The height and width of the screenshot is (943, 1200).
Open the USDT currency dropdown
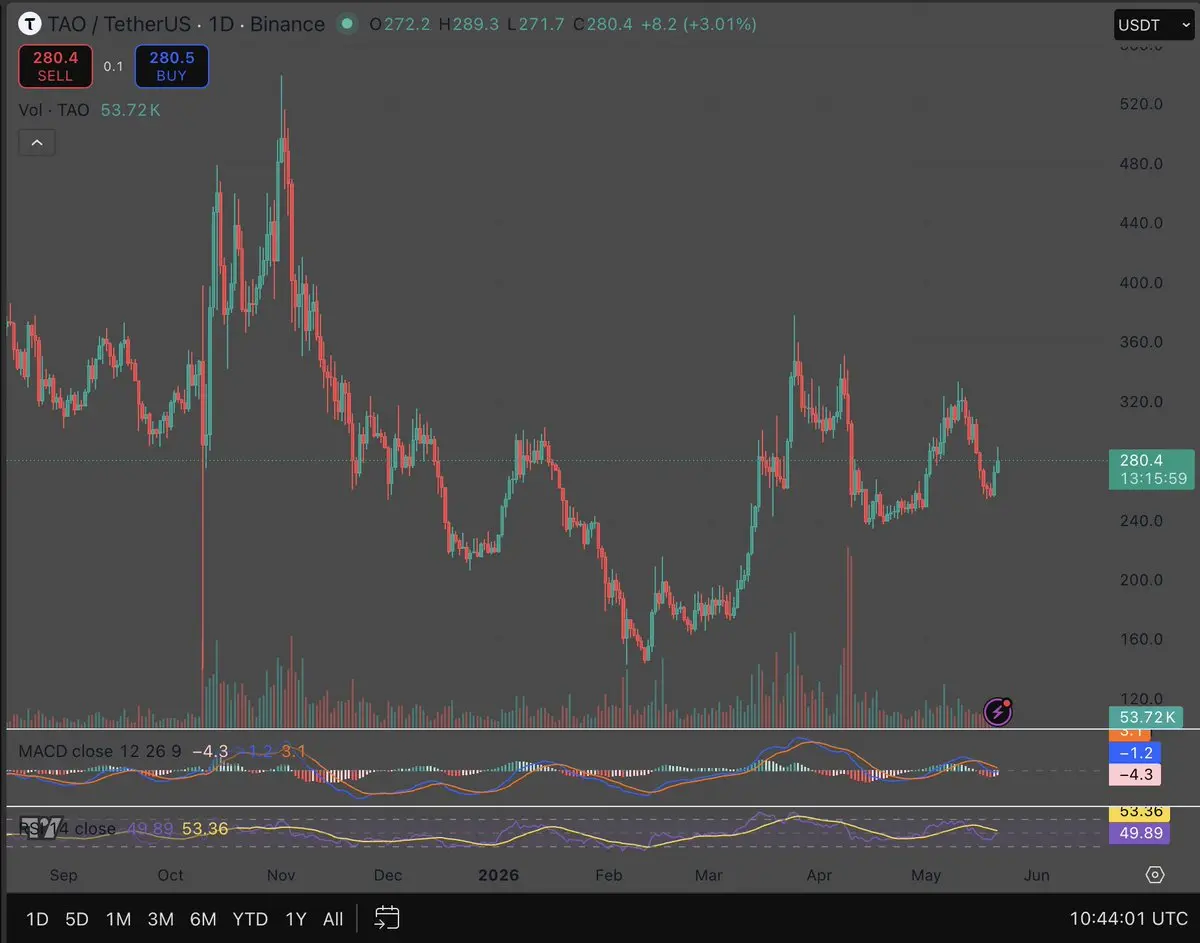click(x=1153, y=26)
